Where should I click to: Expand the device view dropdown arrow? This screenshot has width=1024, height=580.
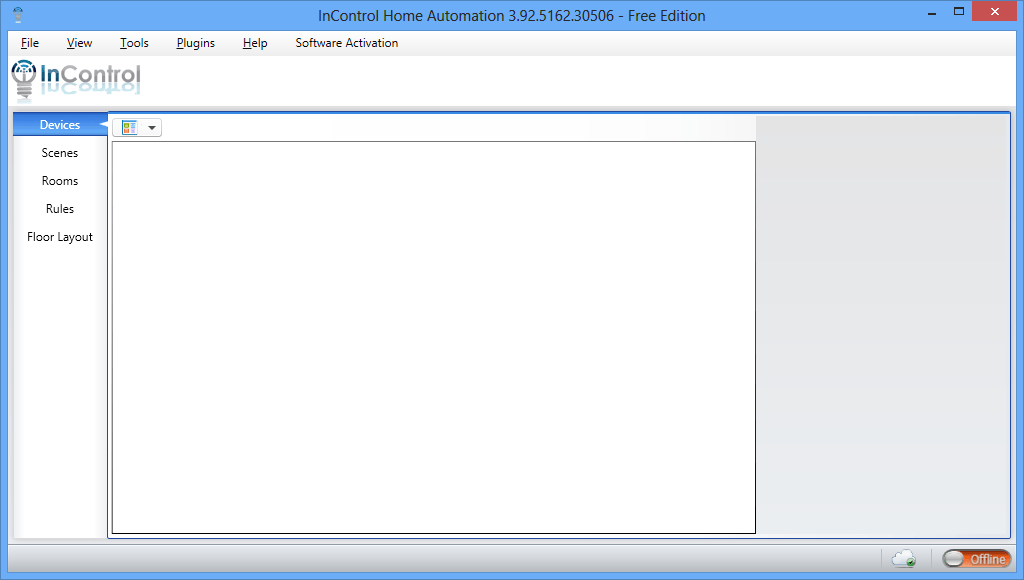pos(152,128)
